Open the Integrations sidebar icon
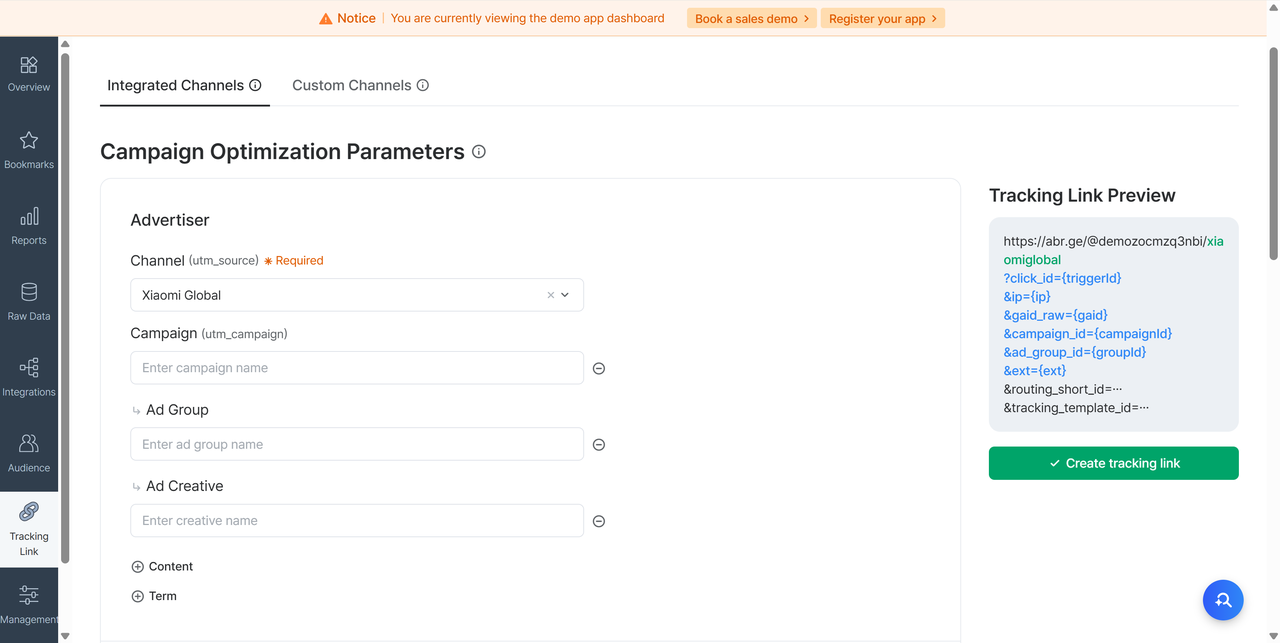The width and height of the screenshot is (1280, 643). coord(29,369)
